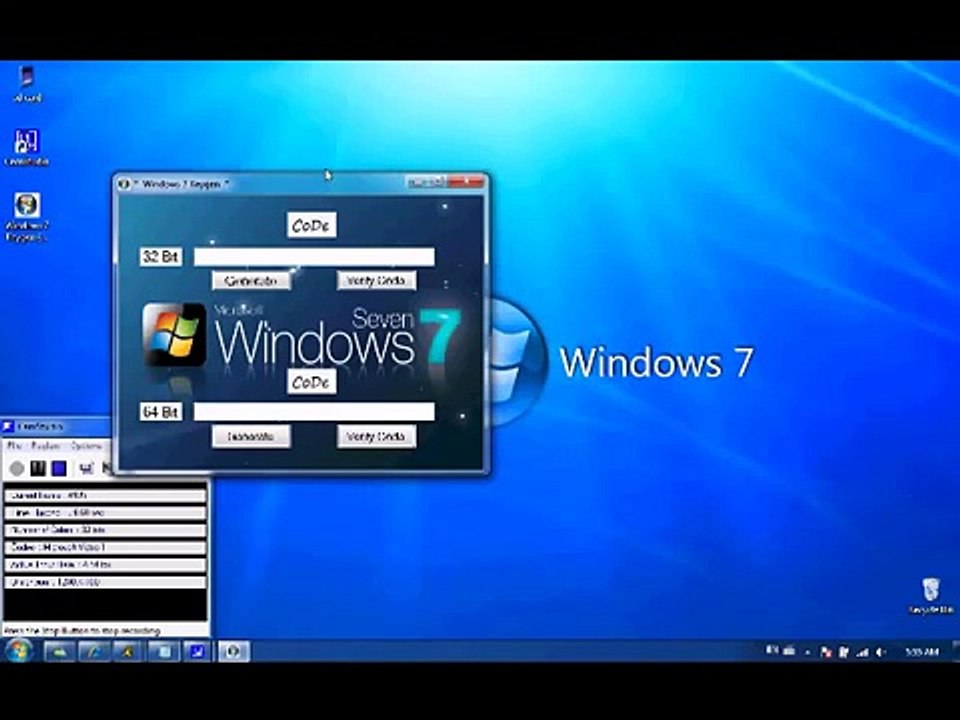Image resolution: width=960 pixels, height=720 pixels.
Task: Close the Windows 7 Keygen window
Action: (467, 182)
